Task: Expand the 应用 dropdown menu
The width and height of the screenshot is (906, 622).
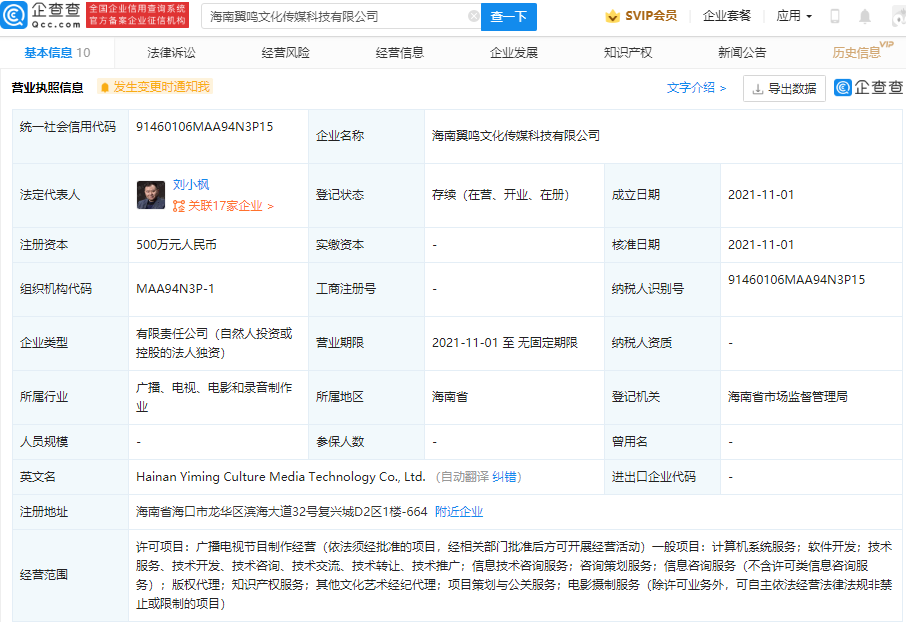Action: pyautogui.click(x=794, y=16)
